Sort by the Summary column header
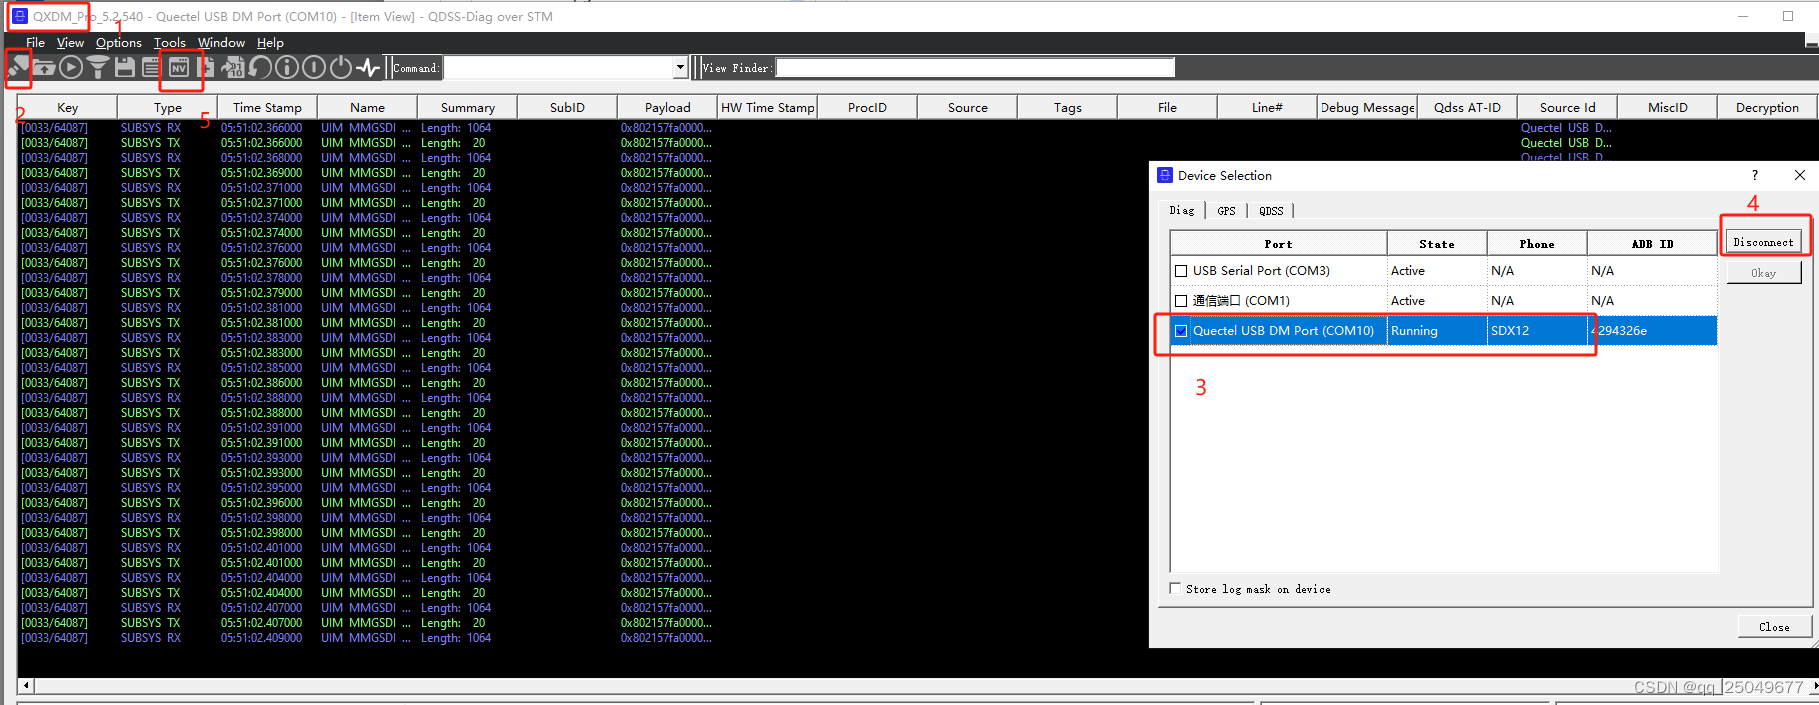Viewport: 1819px width, 705px height. [467, 107]
